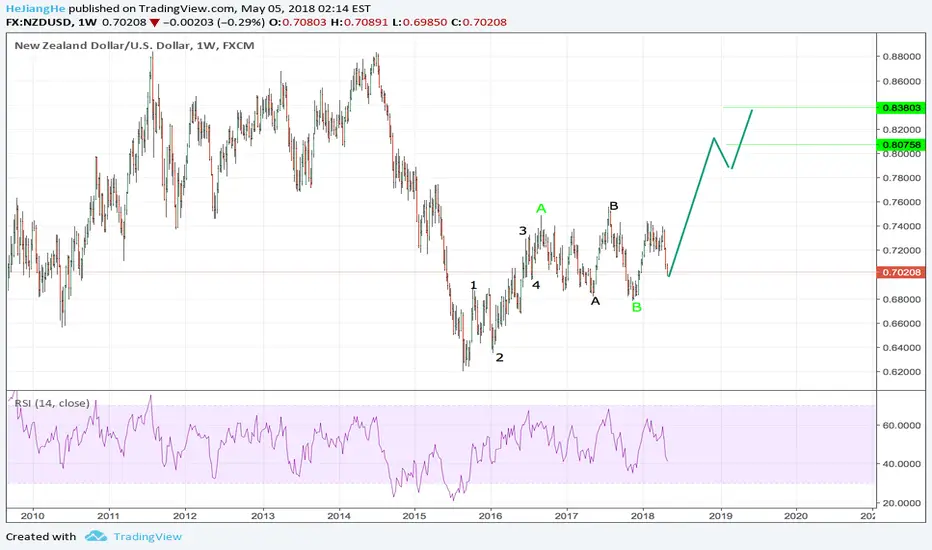The image size is (932, 550).
Task: Click the close price C:0.70208 in header
Action: [x=479, y=22]
